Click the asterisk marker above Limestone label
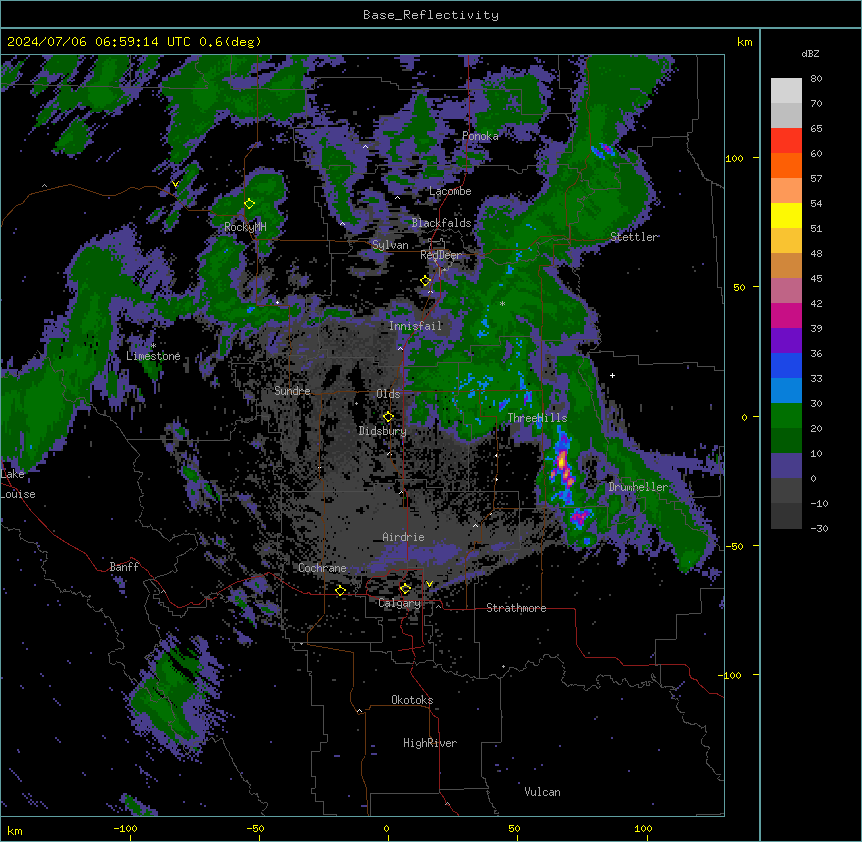Viewport: 862px width, 842px height. click(x=154, y=346)
